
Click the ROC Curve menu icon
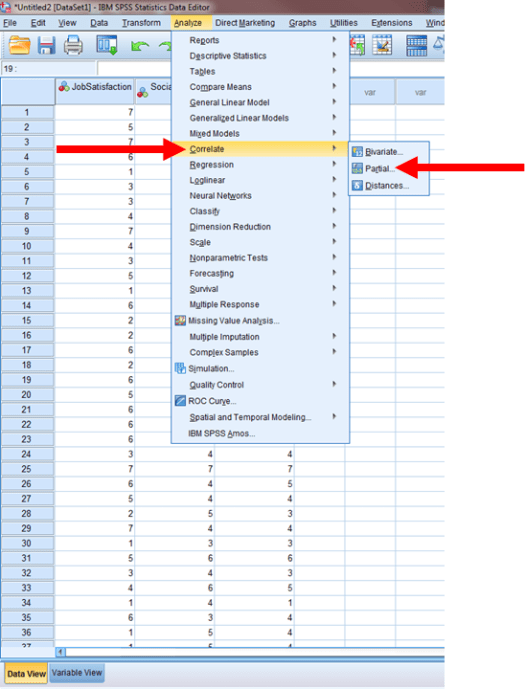click(180, 401)
